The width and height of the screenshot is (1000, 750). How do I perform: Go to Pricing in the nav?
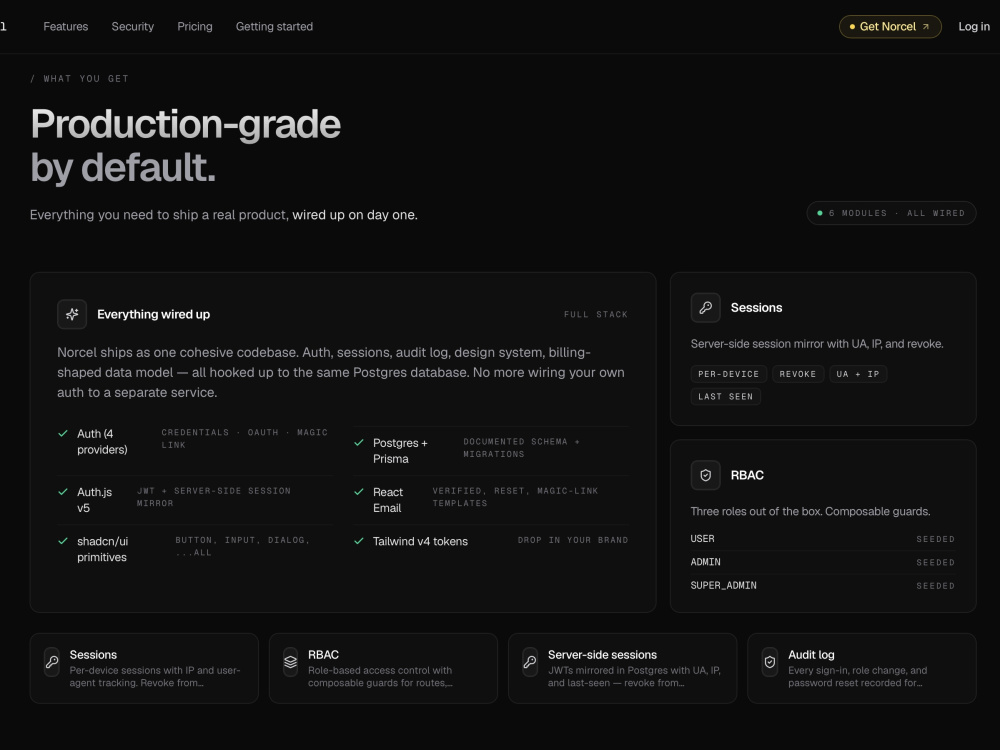pos(195,27)
